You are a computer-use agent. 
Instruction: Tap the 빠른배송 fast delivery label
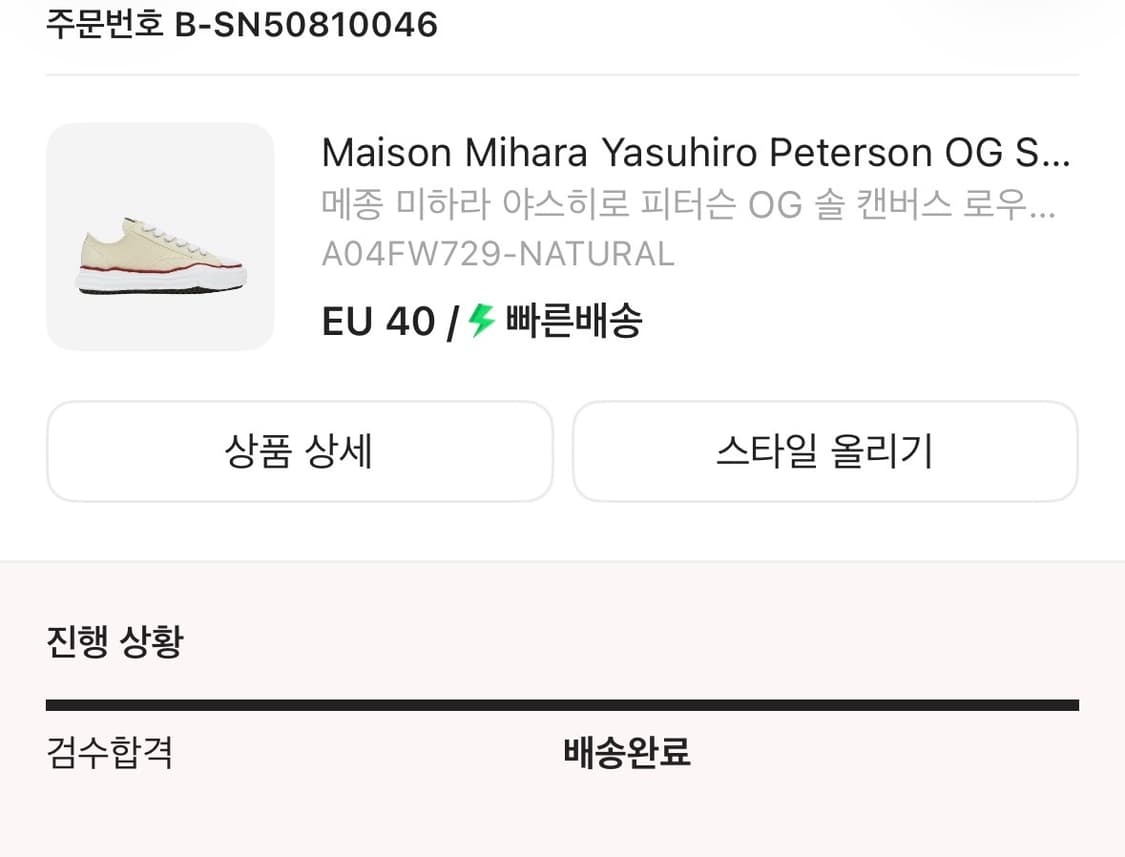pos(574,322)
